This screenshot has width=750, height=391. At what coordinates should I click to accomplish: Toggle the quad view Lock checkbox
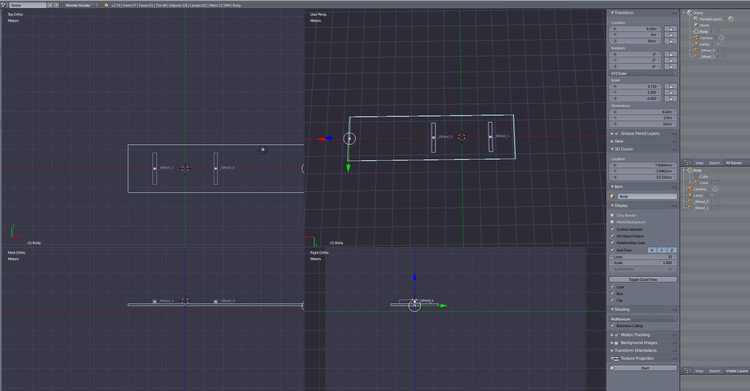[x=612, y=287]
